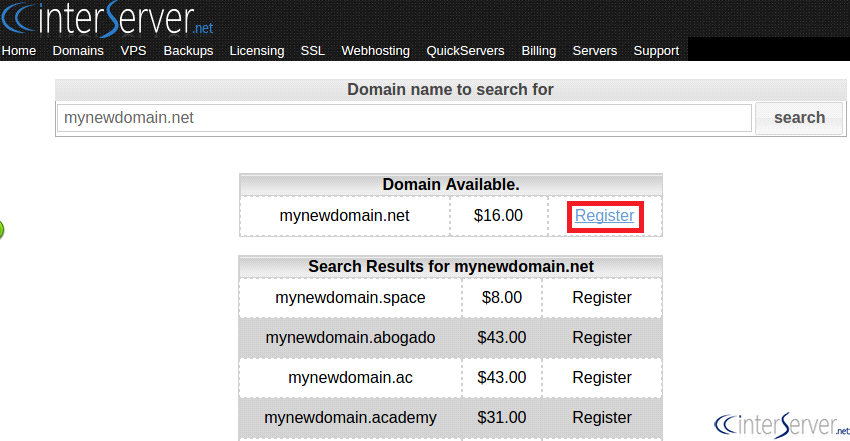Open the SSL menu item
The image size is (850, 441).
click(x=313, y=50)
